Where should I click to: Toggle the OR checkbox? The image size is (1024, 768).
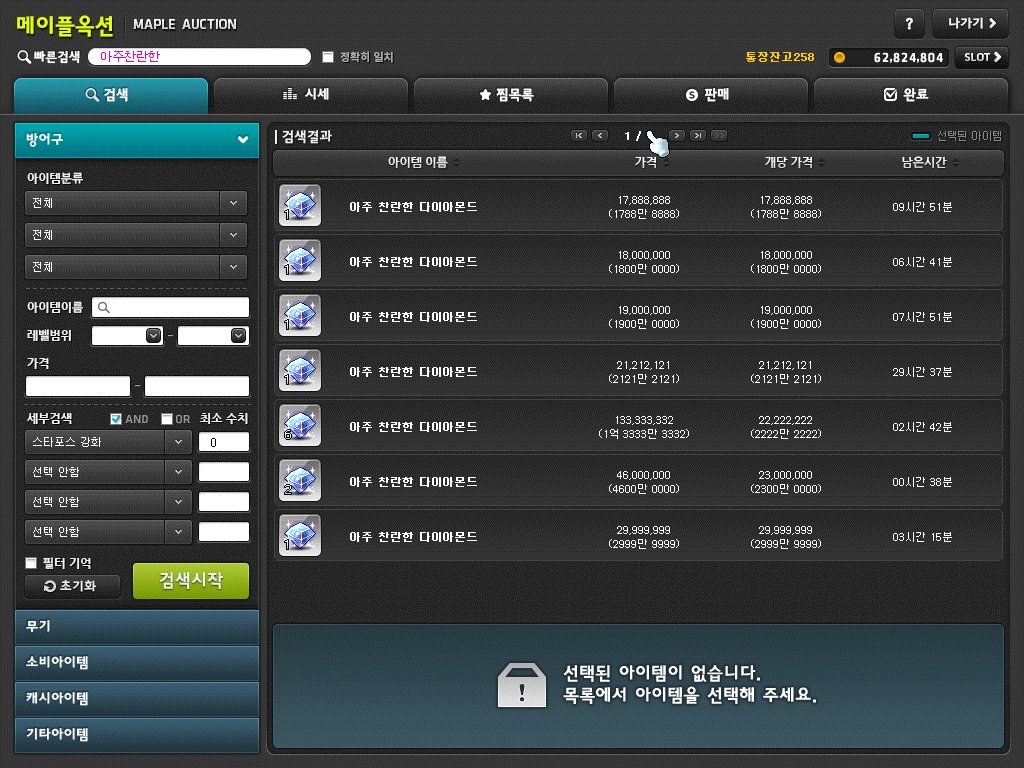pos(167,419)
